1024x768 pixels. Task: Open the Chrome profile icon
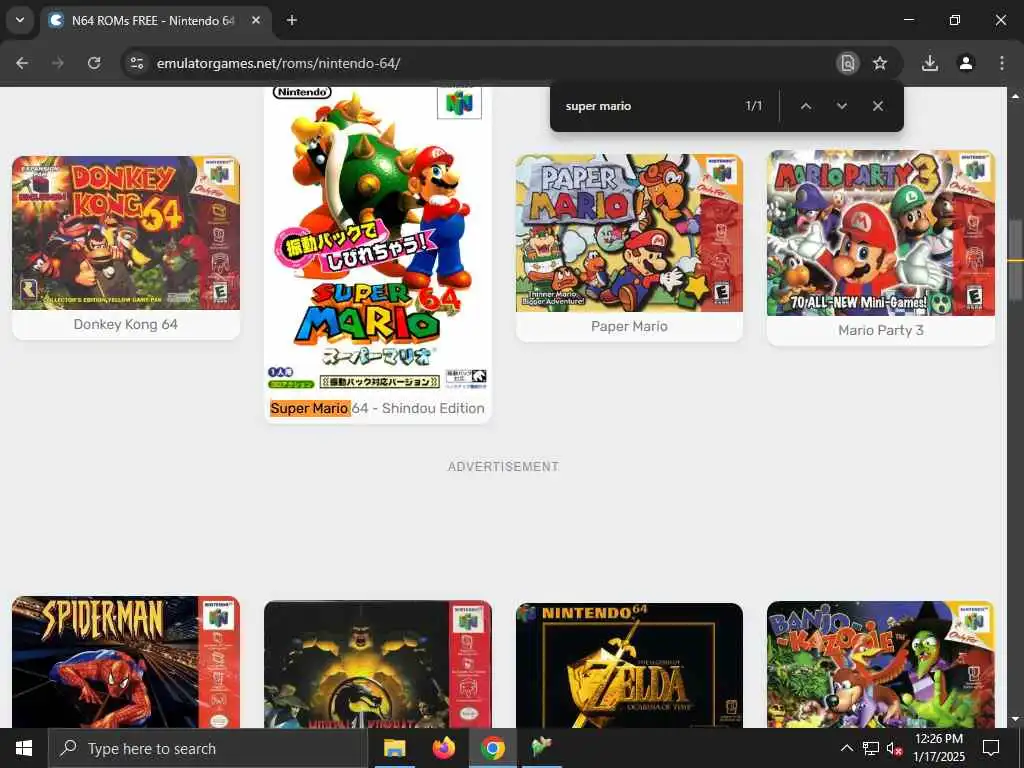(x=966, y=63)
